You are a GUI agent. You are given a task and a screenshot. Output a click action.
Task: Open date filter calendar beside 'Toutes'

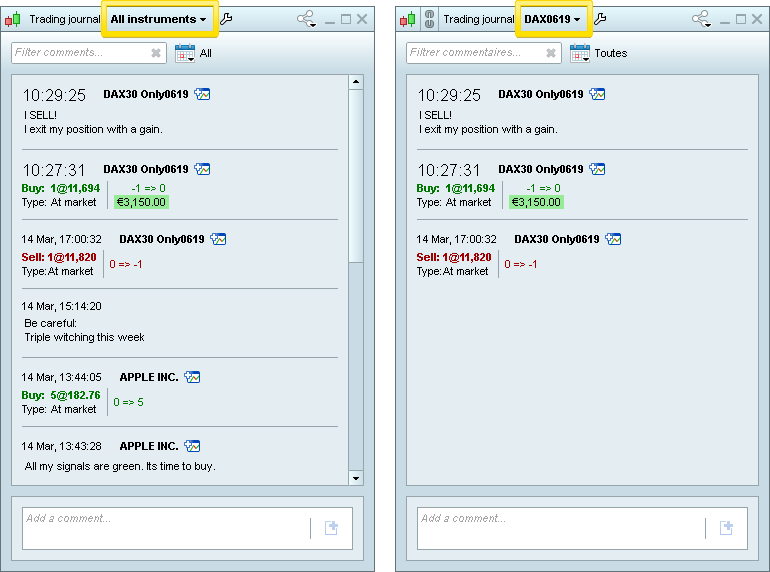(579, 53)
